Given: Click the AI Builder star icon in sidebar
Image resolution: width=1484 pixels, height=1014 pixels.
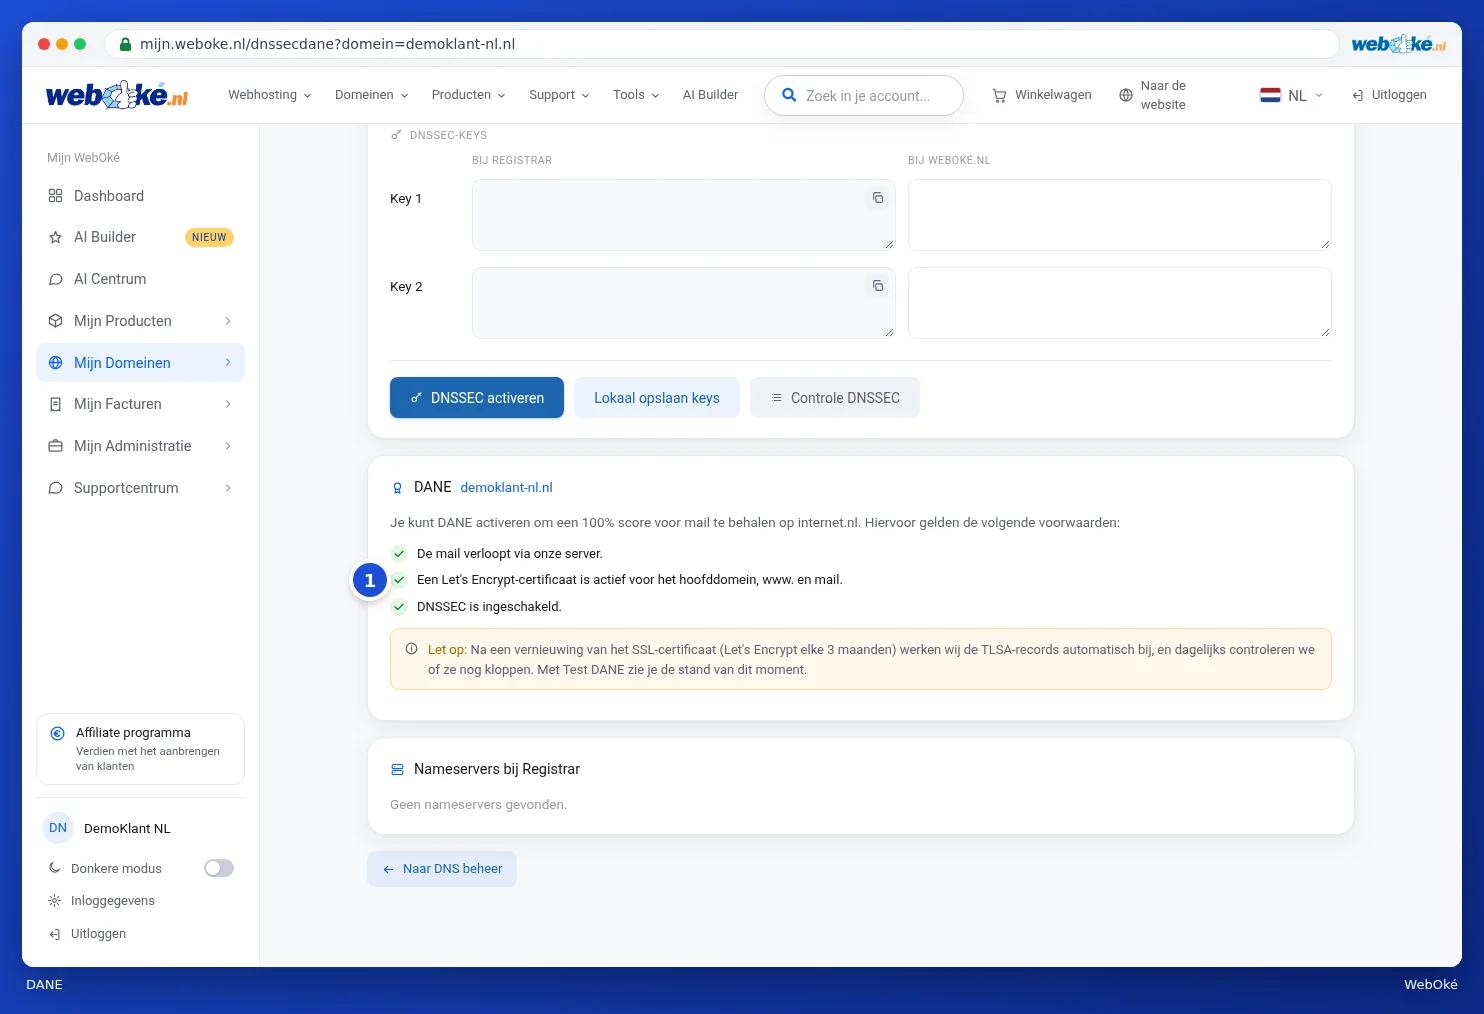Looking at the screenshot, I should pos(55,237).
